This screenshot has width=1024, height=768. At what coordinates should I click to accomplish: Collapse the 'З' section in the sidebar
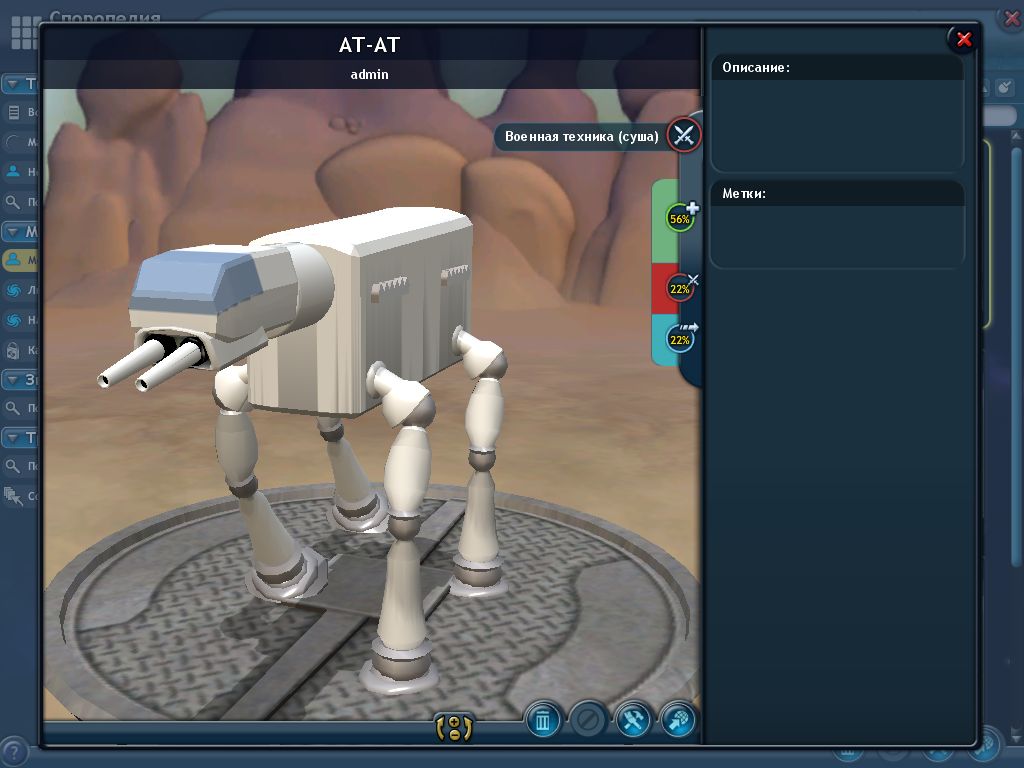[x=13, y=379]
